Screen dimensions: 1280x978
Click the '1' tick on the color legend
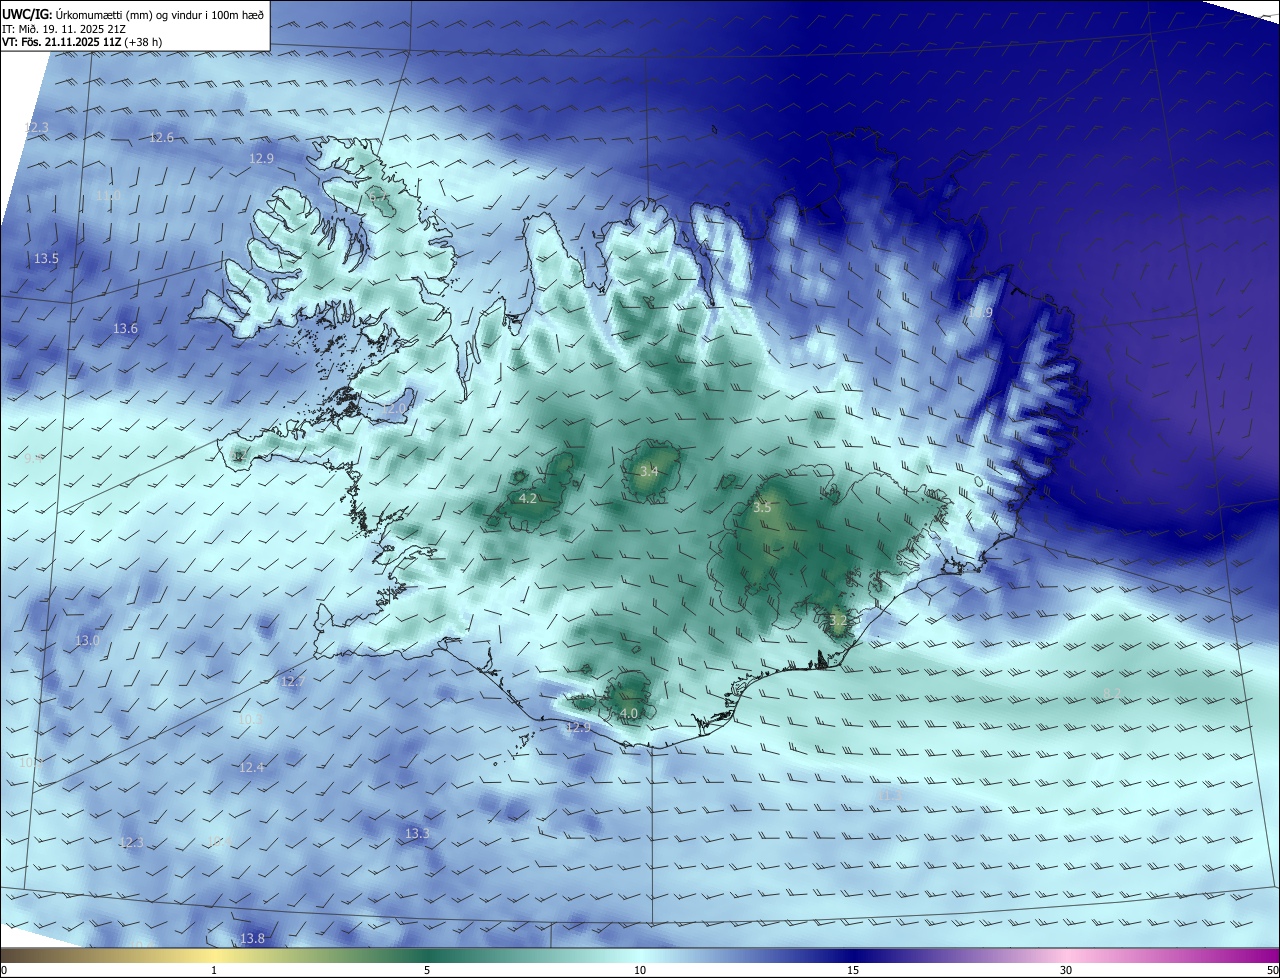(x=214, y=971)
